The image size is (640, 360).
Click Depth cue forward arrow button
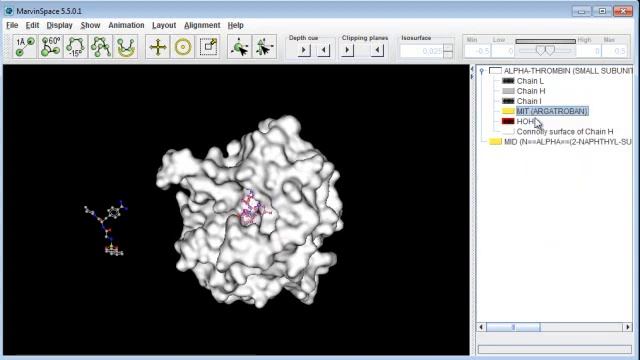click(x=304, y=50)
